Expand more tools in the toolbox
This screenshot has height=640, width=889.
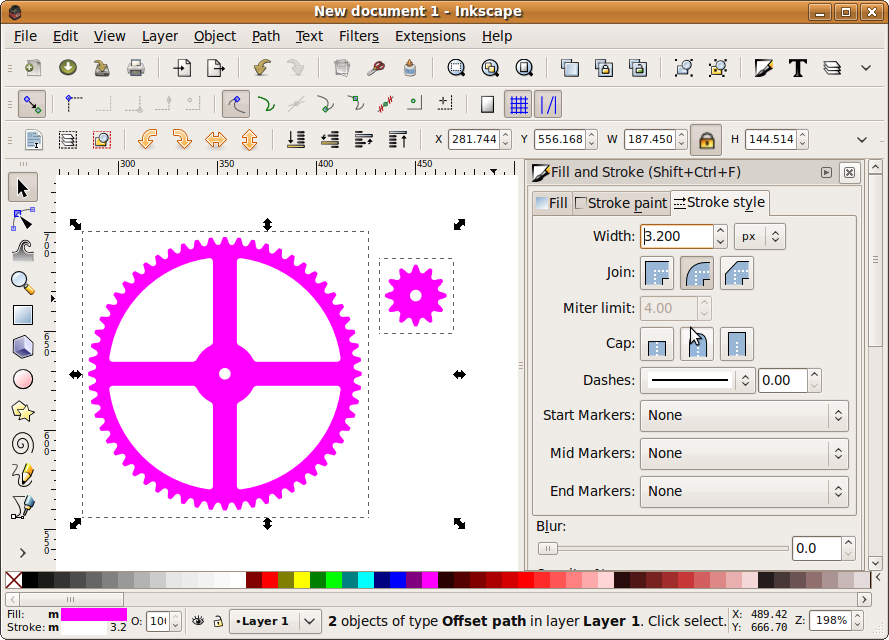23,553
